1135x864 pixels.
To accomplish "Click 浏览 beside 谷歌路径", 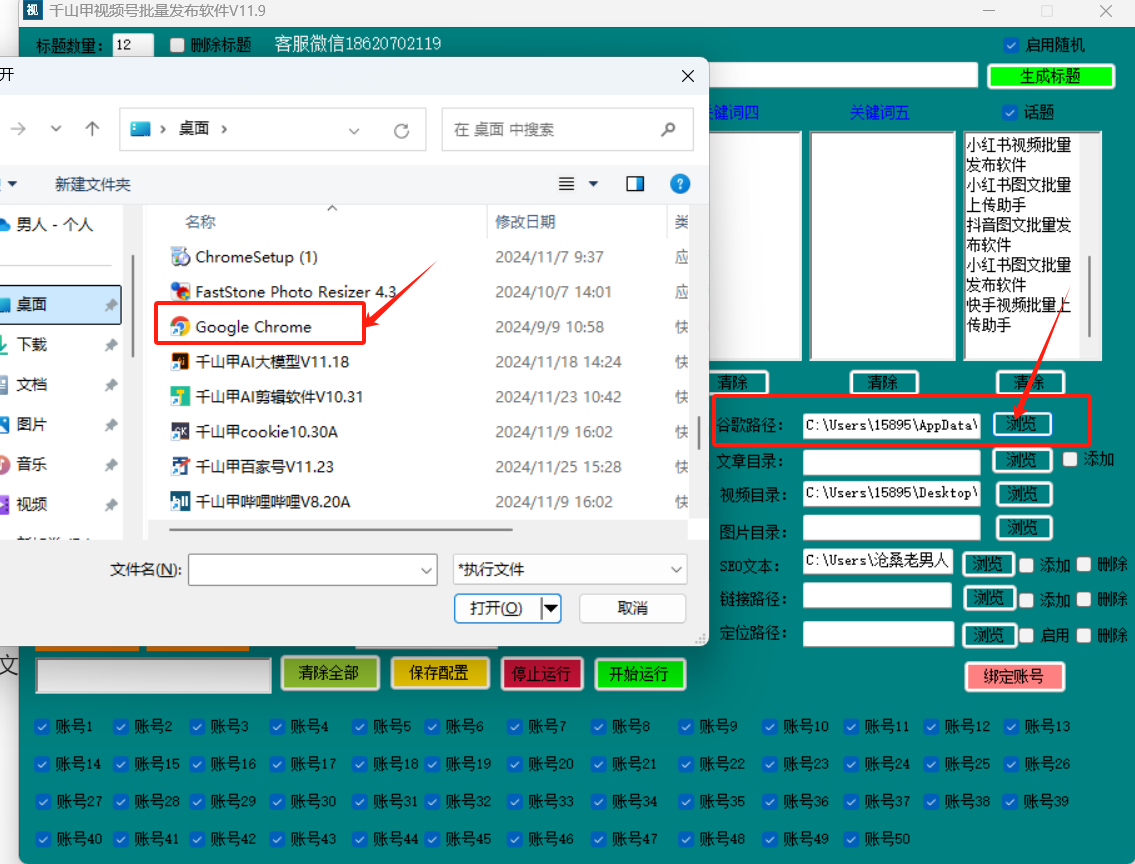I will point(1021,424).
